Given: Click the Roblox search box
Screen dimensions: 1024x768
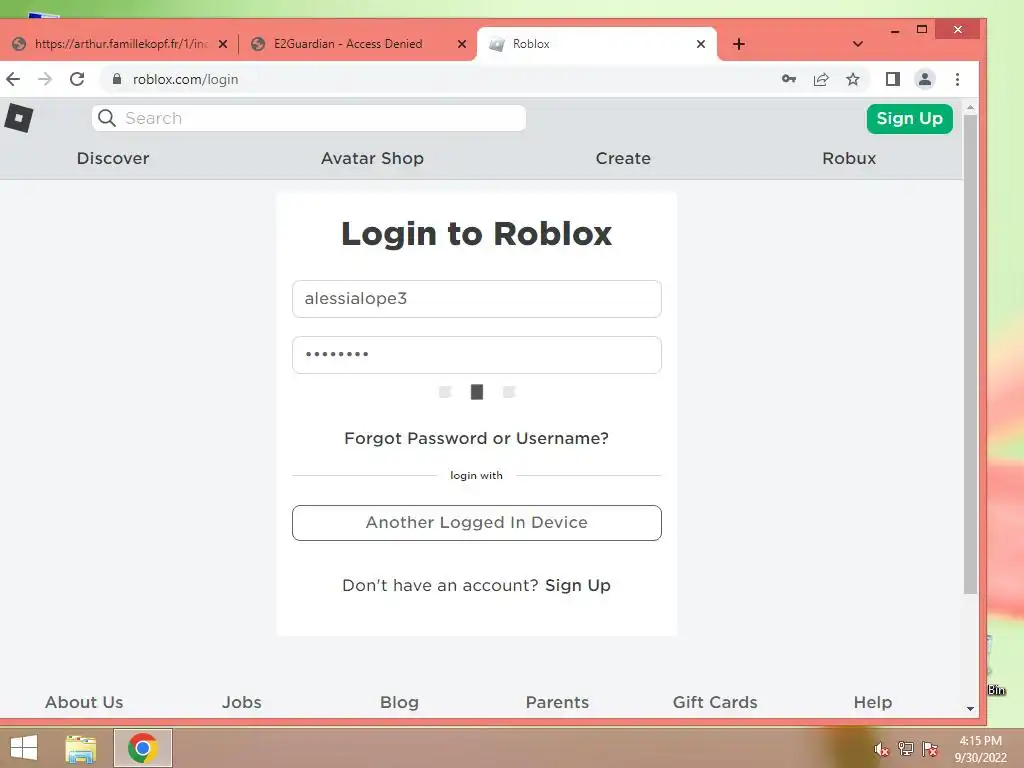Looking at the screenshot, I should (x=309, y=118).
